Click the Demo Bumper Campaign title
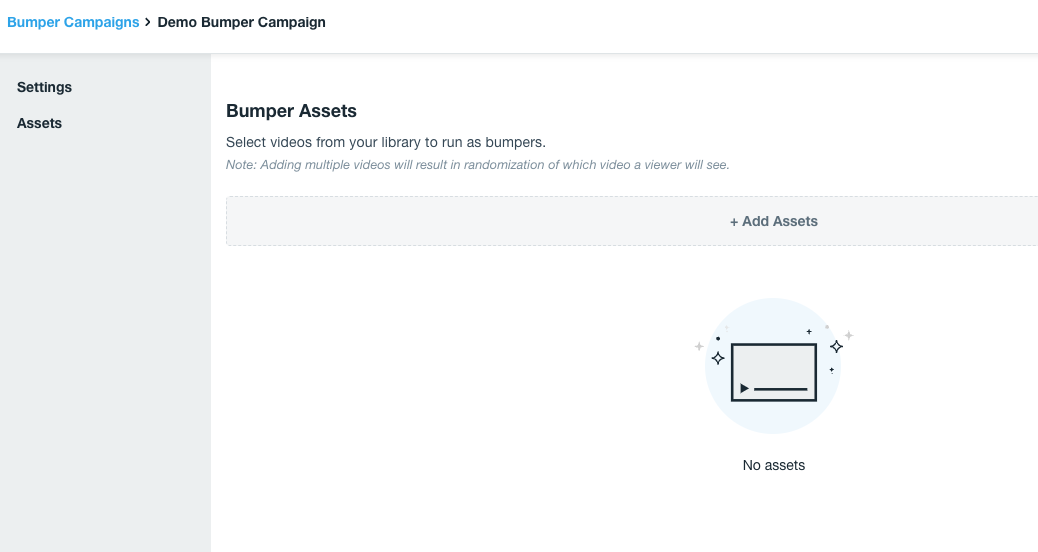The height and width of the screenshot is (552, 1038). (x=241, y=22)
